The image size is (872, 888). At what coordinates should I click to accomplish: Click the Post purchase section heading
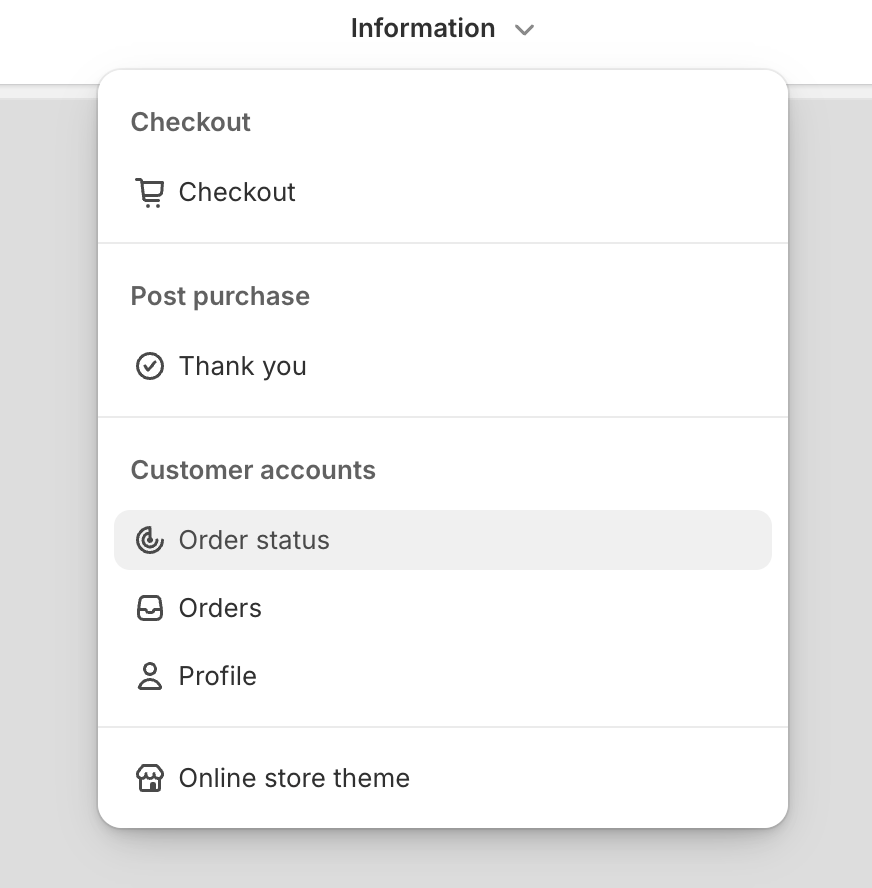pyautogui.click(x=220, y=296)
